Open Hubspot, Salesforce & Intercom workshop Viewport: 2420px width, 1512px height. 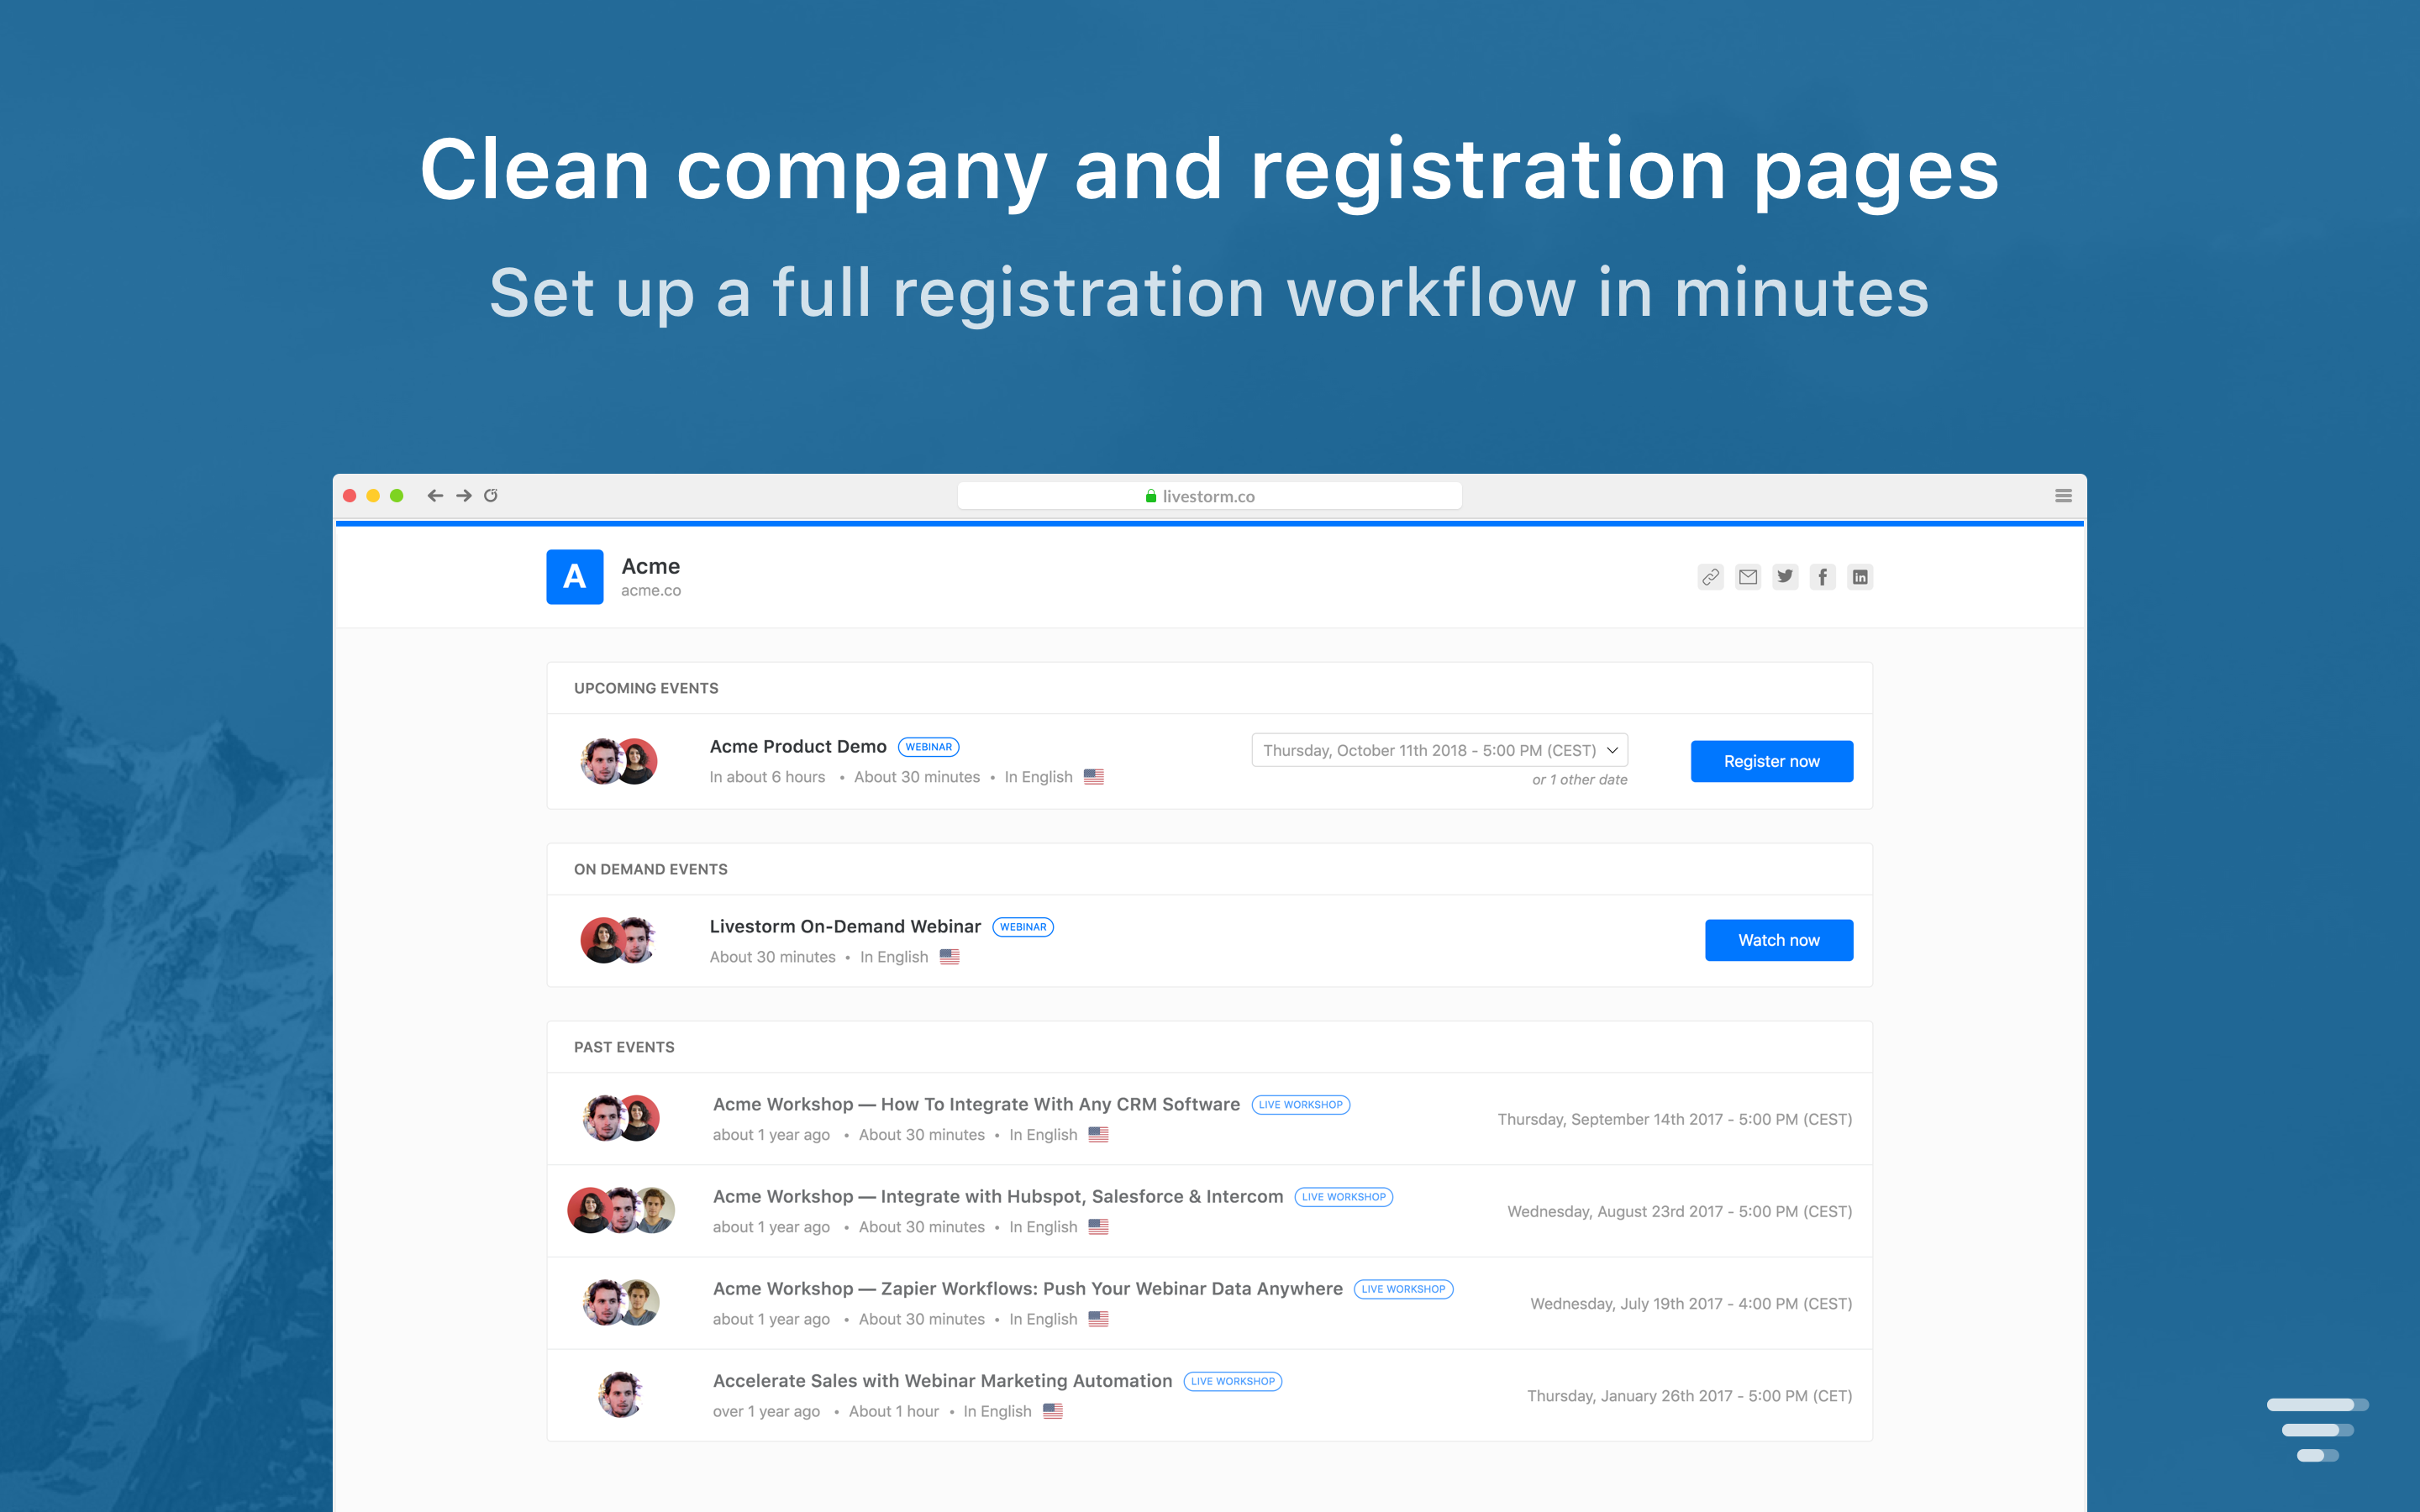coord(997,1196)
